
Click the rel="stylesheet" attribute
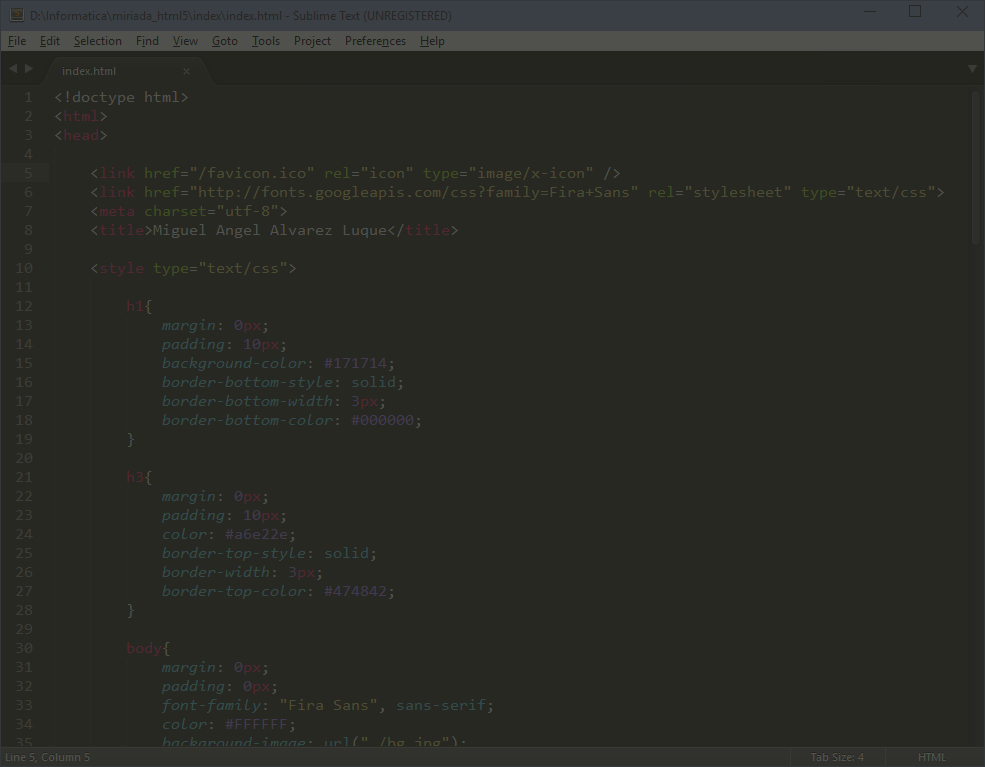click(719, 192)
